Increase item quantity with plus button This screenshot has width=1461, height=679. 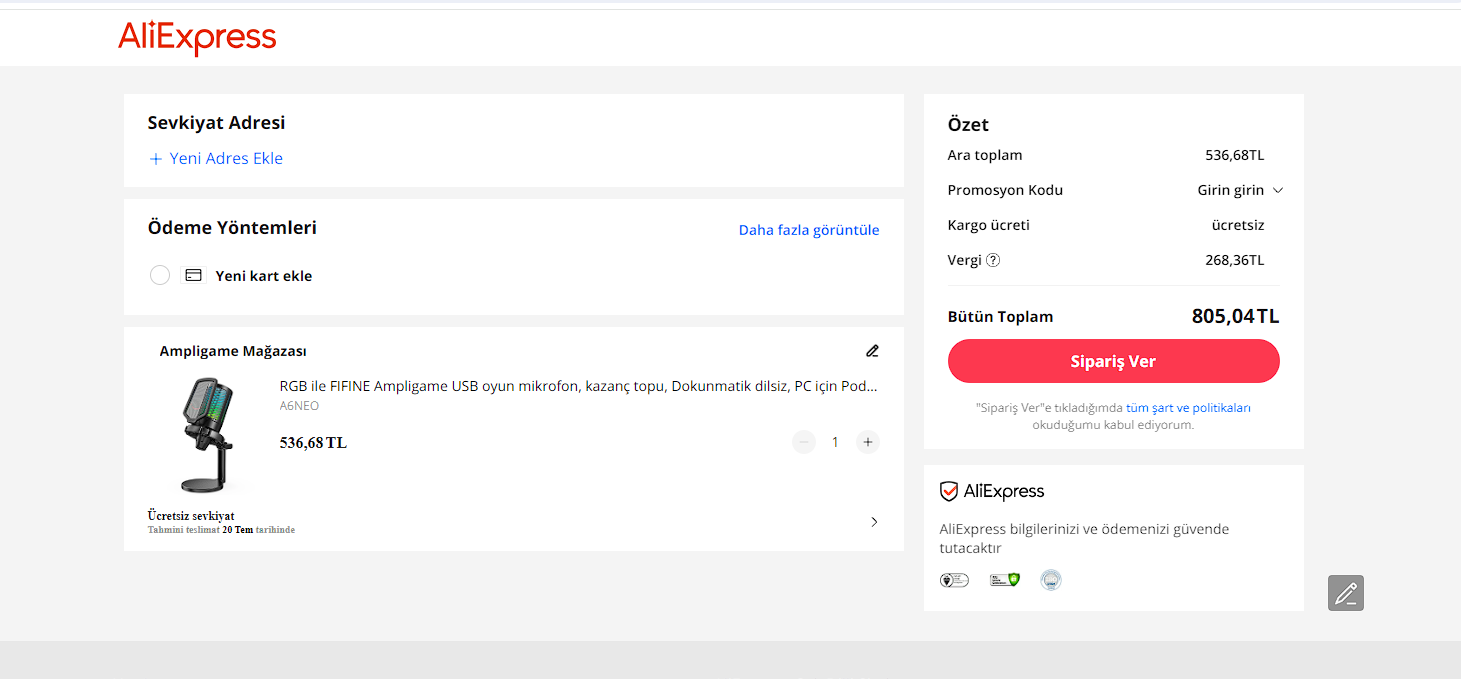tap(868, 442)
